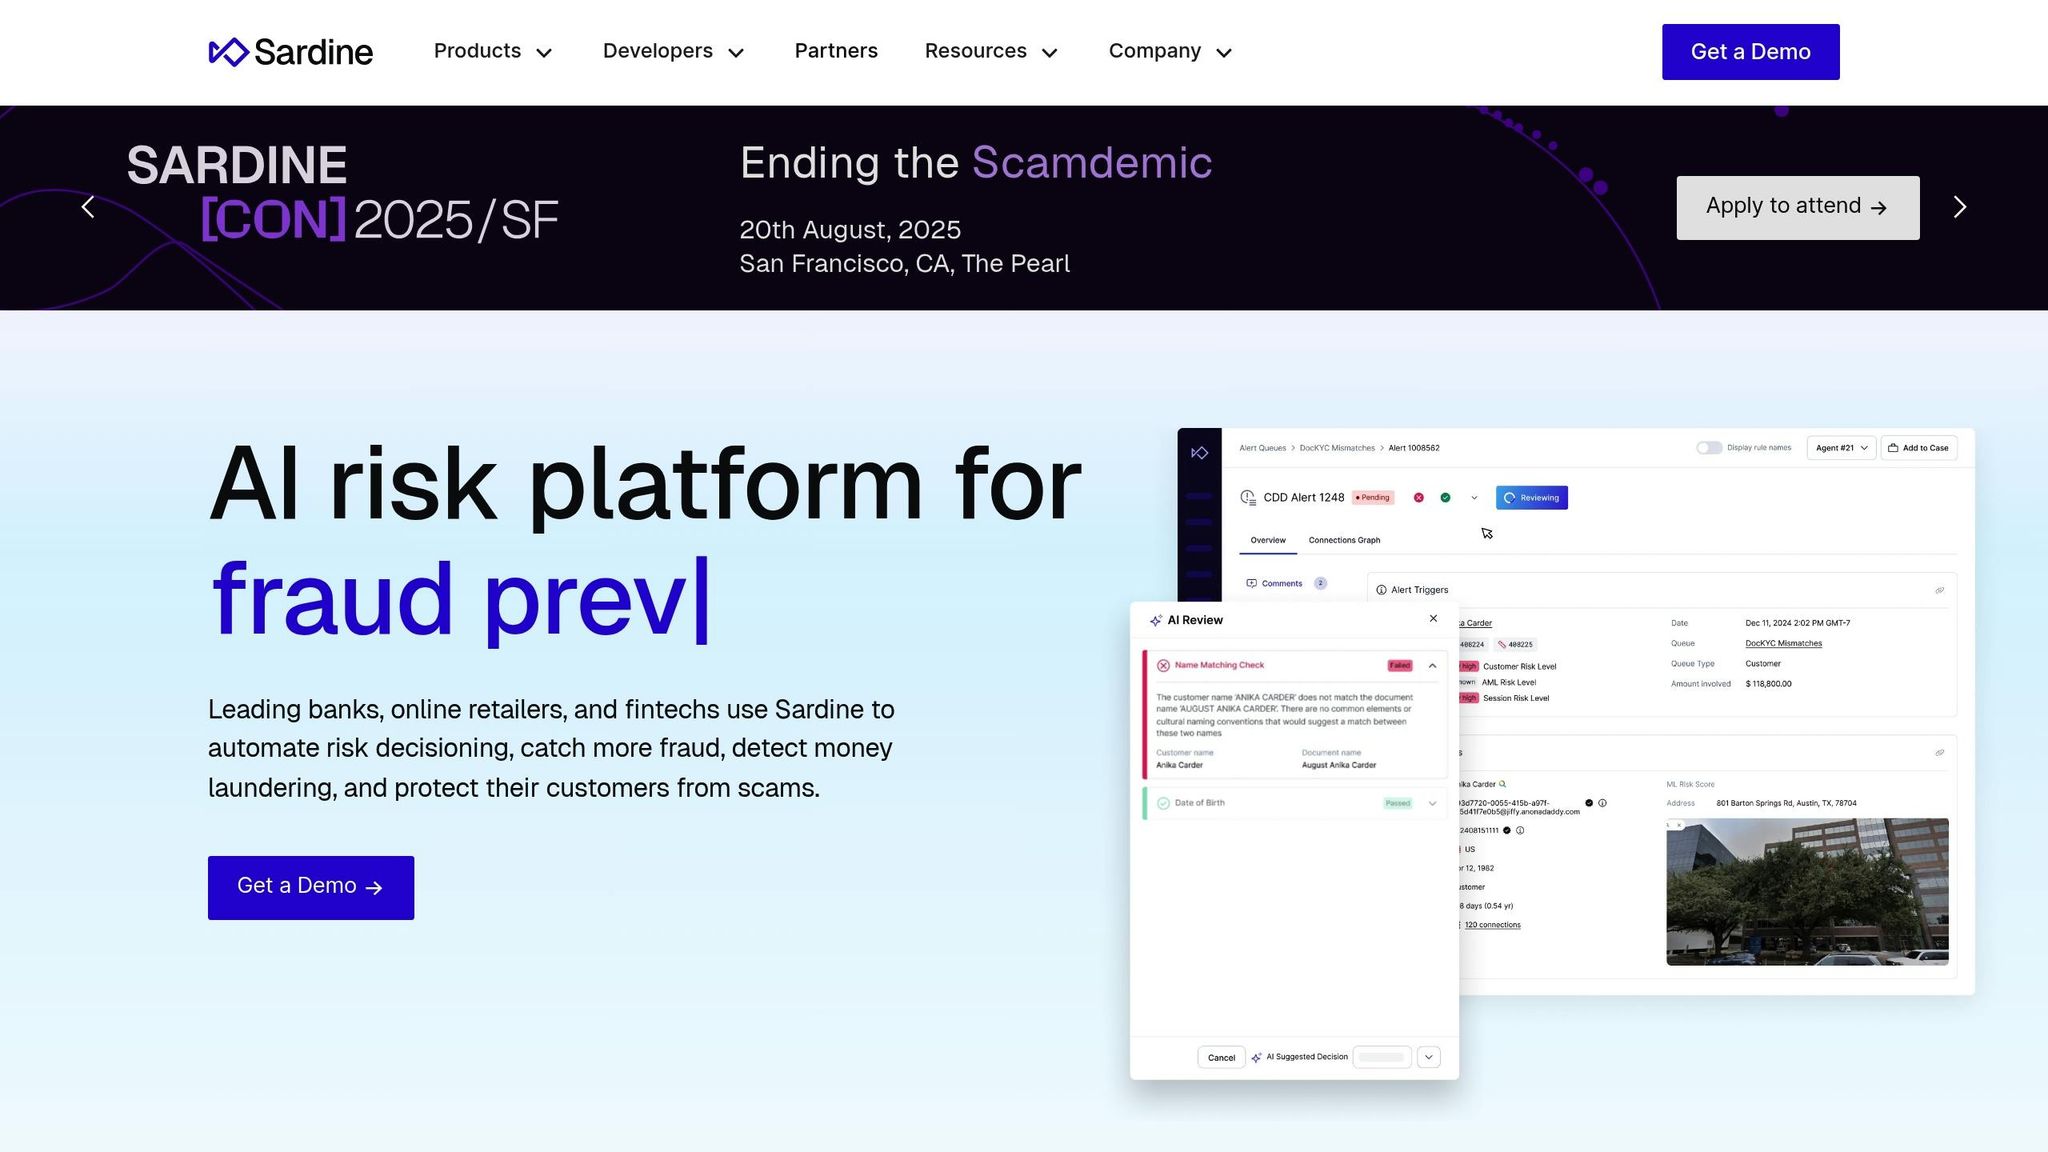Switch to the Overview tab
2048x1152 pixels.
(x=1268, y=540)
